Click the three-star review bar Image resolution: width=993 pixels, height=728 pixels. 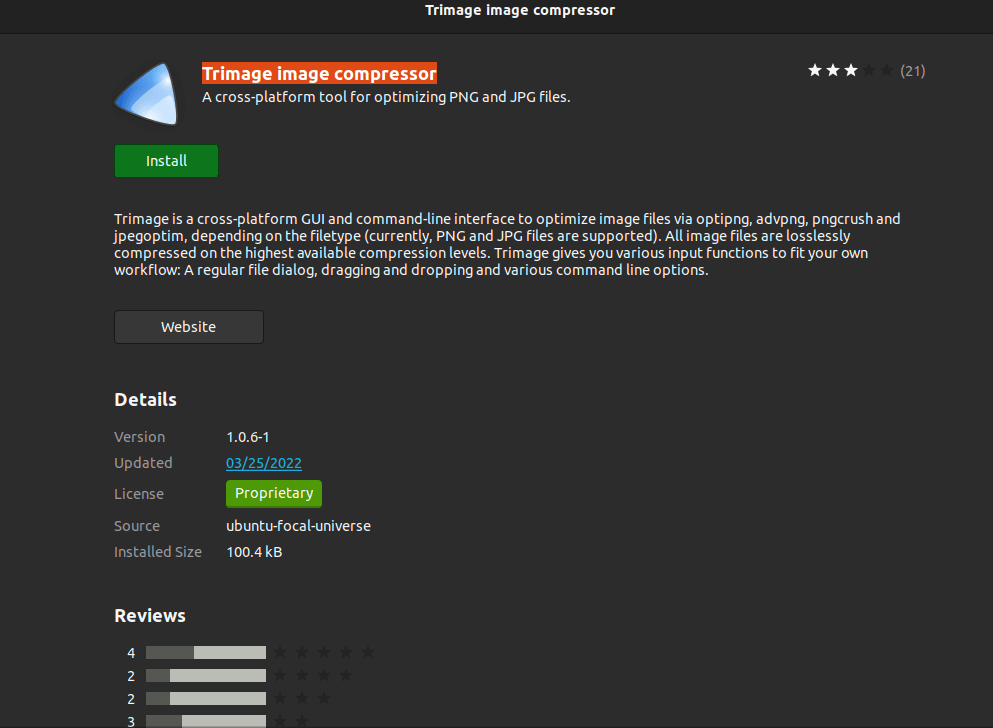(206, 698)
